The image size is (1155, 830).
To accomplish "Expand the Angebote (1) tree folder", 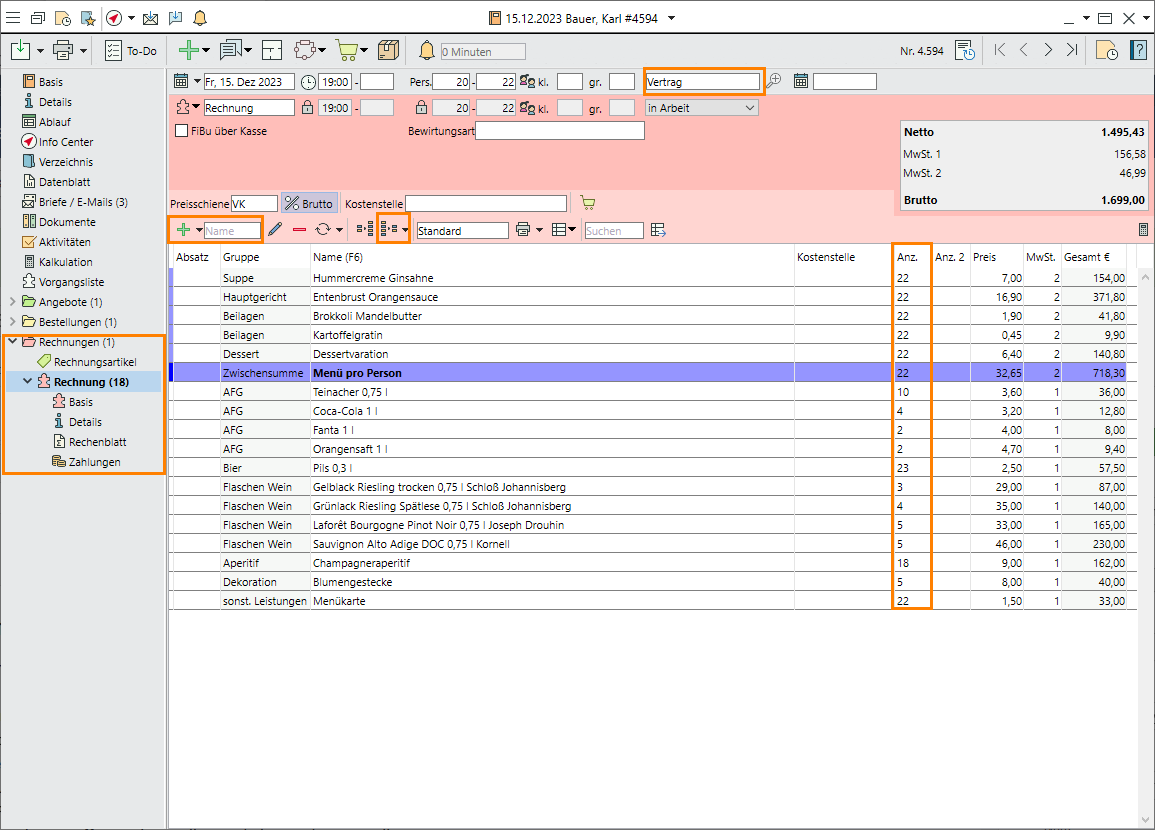I will click(13, 302).
